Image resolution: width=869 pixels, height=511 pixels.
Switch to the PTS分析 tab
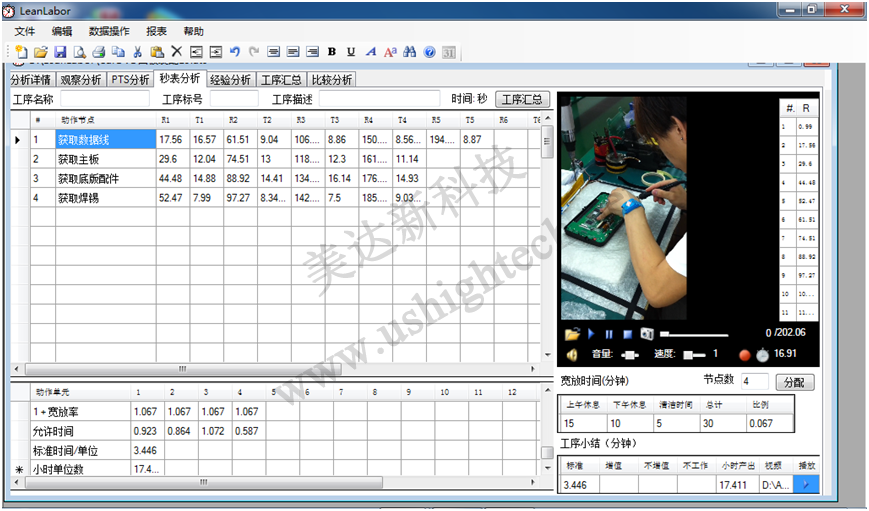pos(130,80)
